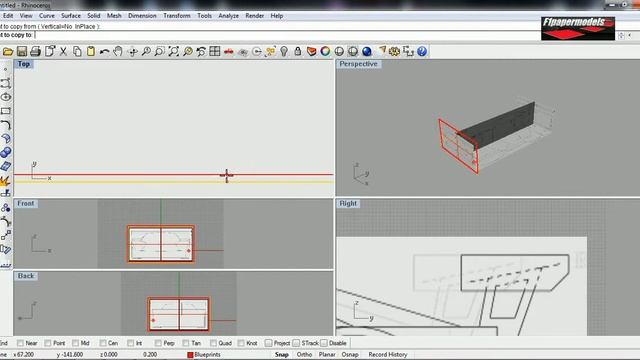Toggle the Knot osnap checkbox
Screen dimensions: 640x360
241,343
